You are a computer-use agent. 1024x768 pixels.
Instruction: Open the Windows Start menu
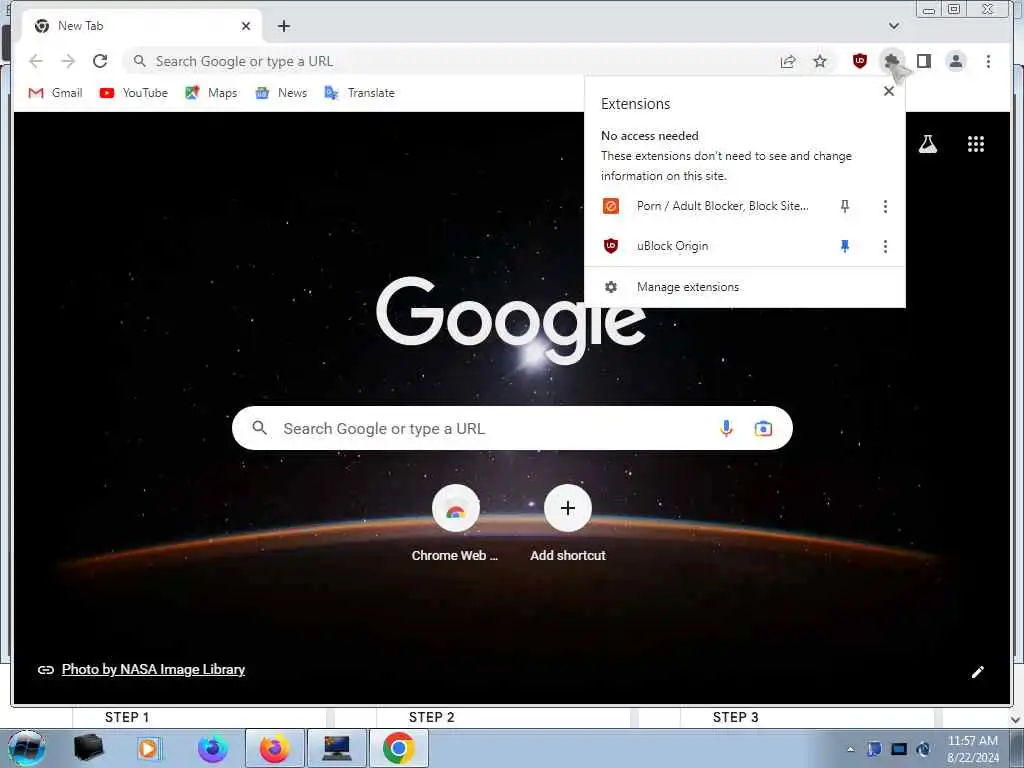pos(26,748)
